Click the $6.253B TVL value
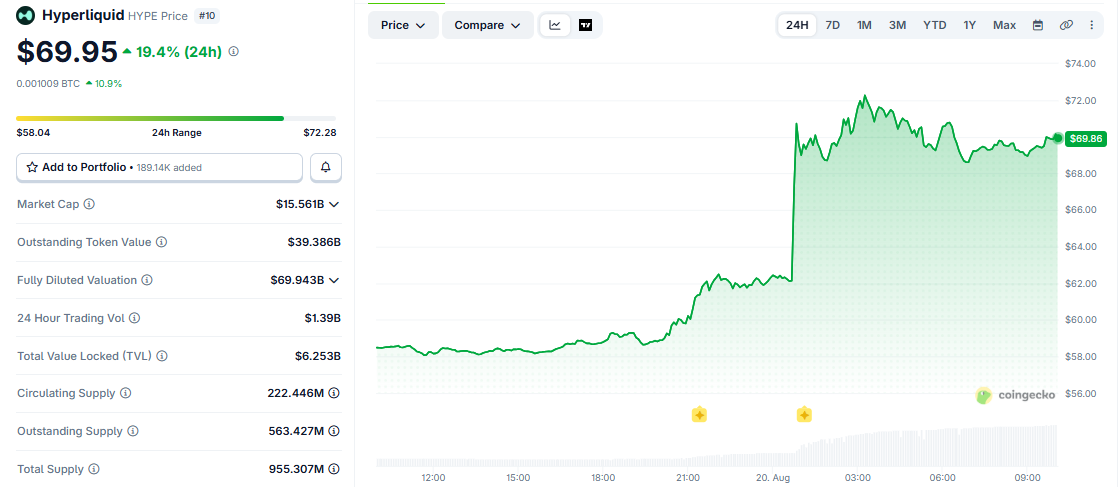Screen dimensions: 1120x487 click(x=318, y=356)
